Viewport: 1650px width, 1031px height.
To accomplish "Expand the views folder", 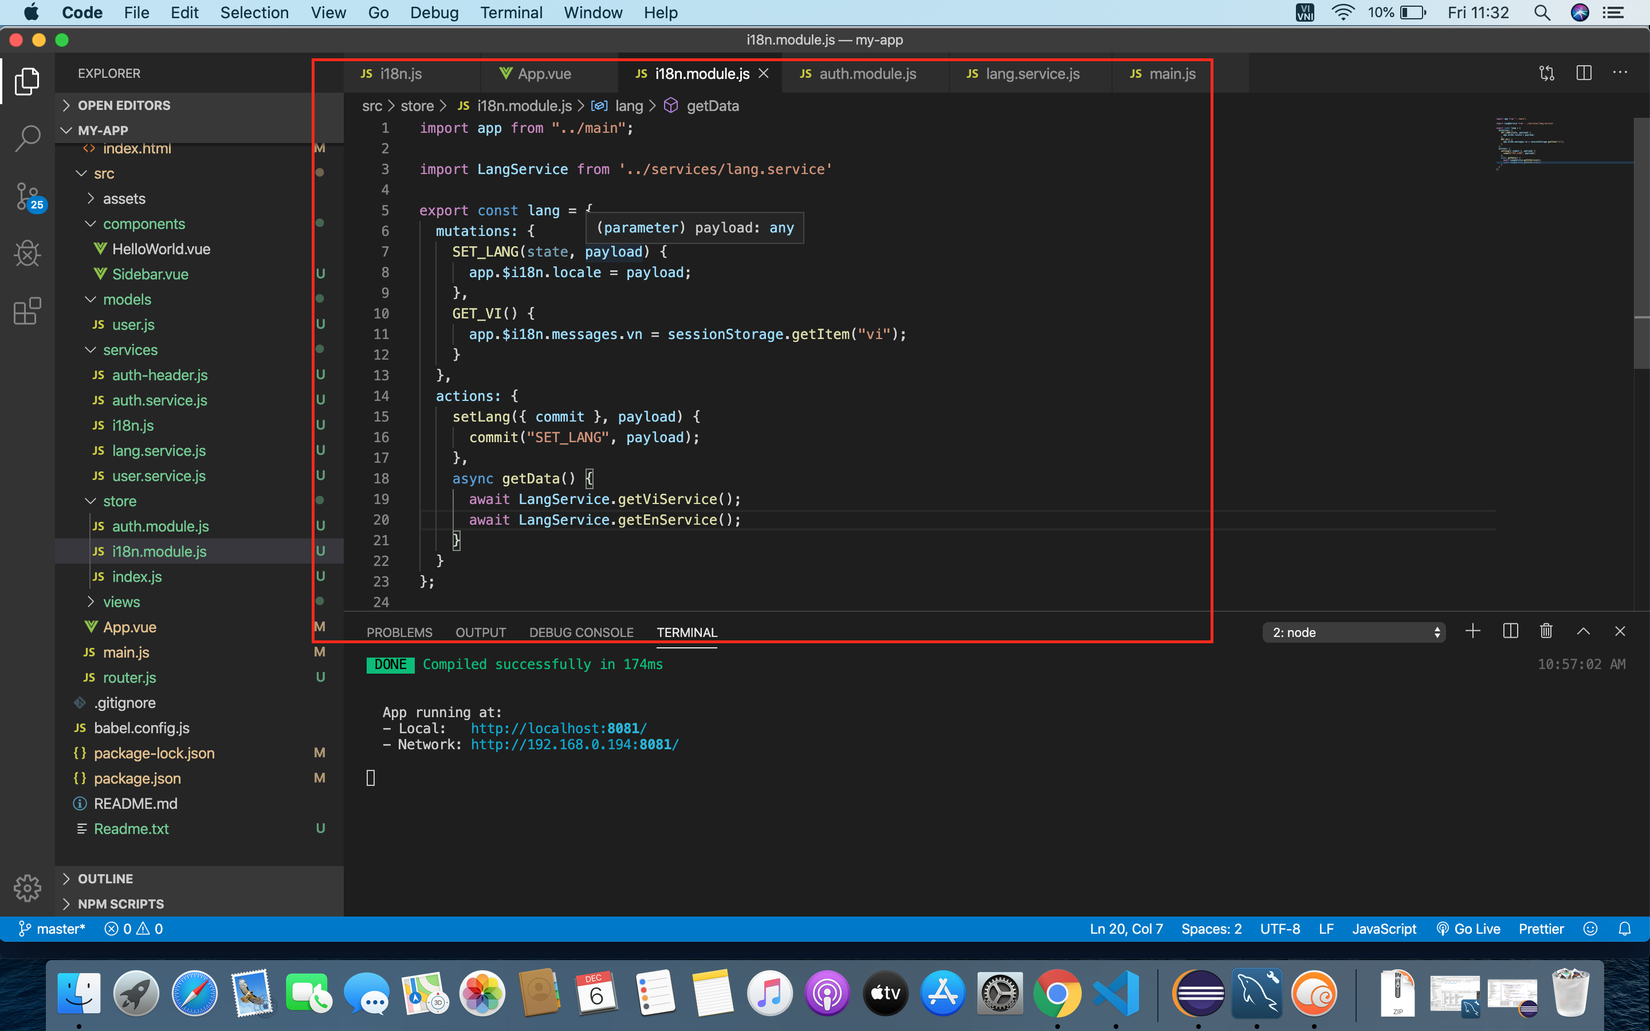I will pyautogui.click(x=121, y=602).
